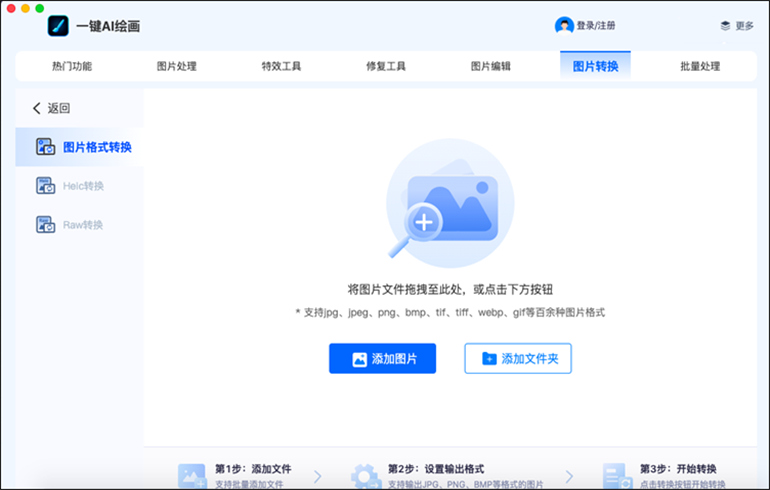Viewport: 770px width, 490px height.
Task: Click the 更多 stack icon
Action: [x=725, y=26]
